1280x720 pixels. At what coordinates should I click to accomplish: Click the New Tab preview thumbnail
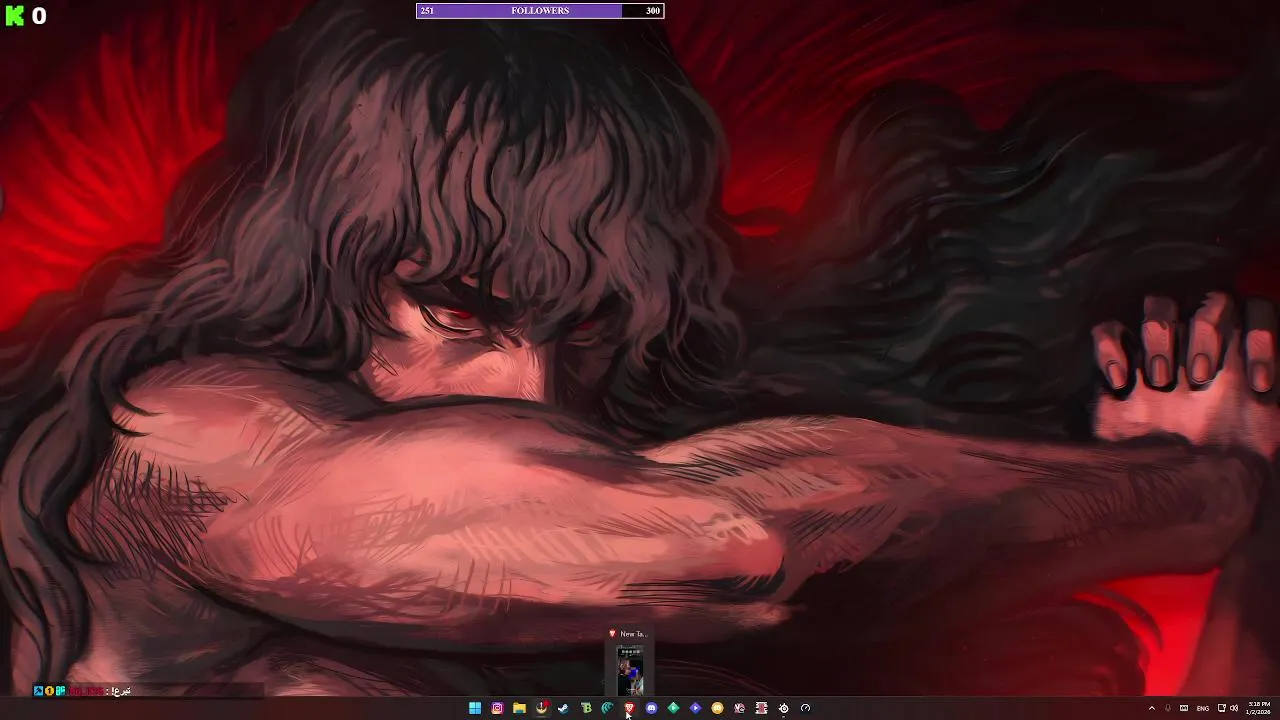(630, 670)
